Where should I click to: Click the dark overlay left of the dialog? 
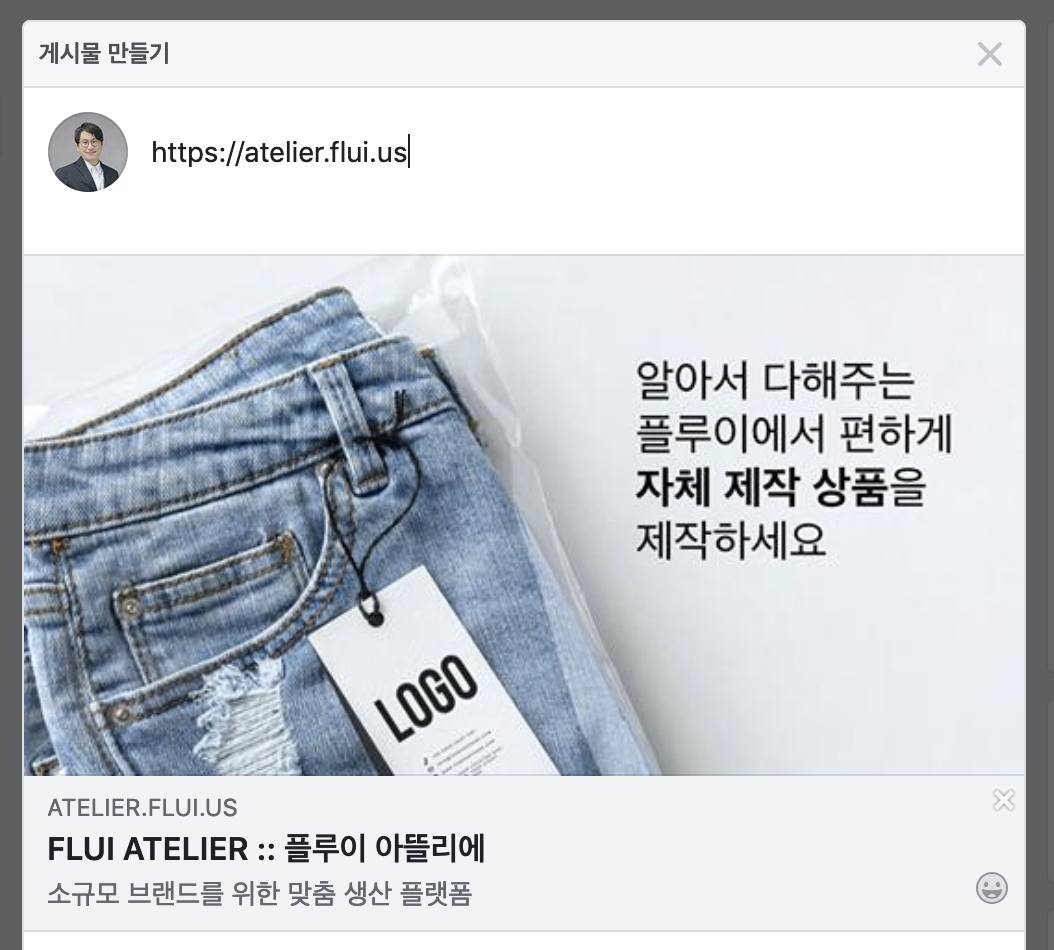[x=10, y=471]
